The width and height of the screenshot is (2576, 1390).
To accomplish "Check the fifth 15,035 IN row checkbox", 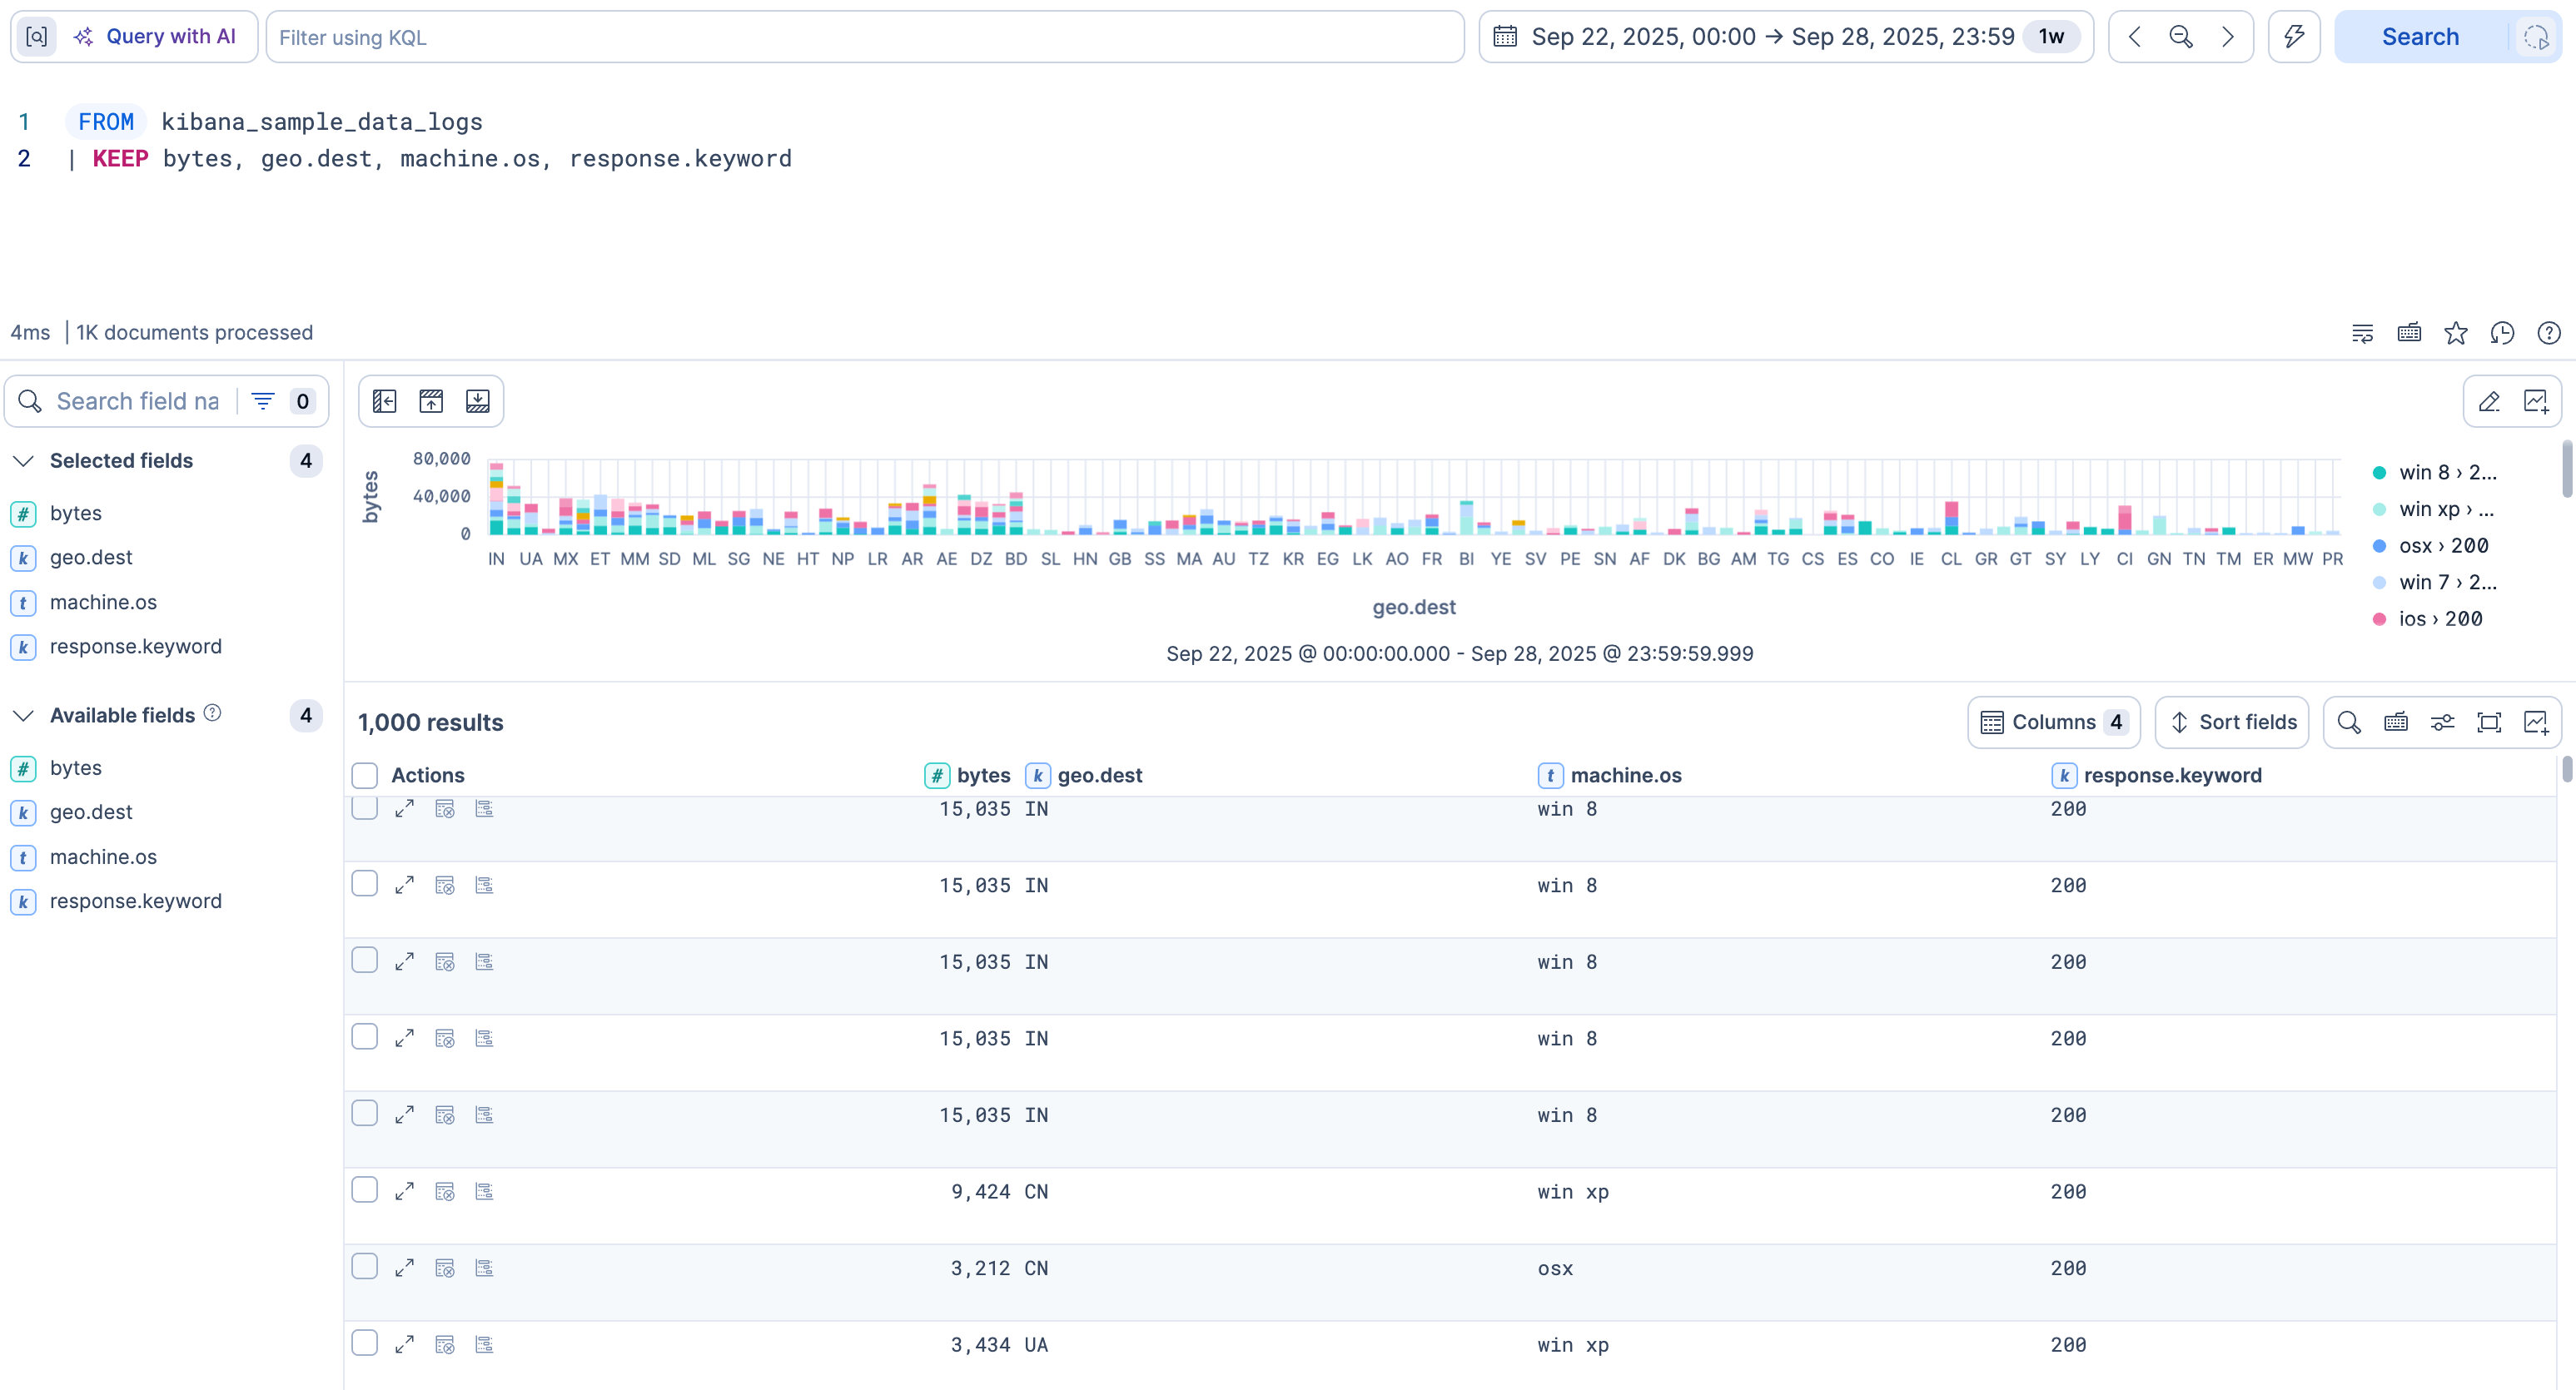I will click(365, 1113).
